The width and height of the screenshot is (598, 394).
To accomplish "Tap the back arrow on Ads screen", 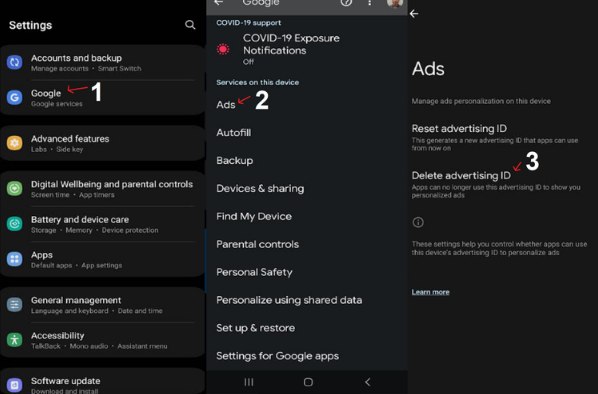I will tap(414, 14).
